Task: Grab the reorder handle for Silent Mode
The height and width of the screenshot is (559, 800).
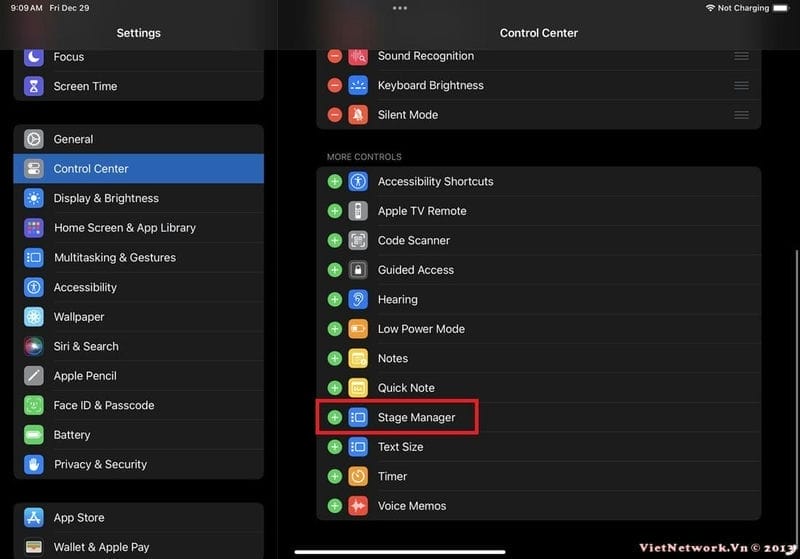Action: coord(741,115)
